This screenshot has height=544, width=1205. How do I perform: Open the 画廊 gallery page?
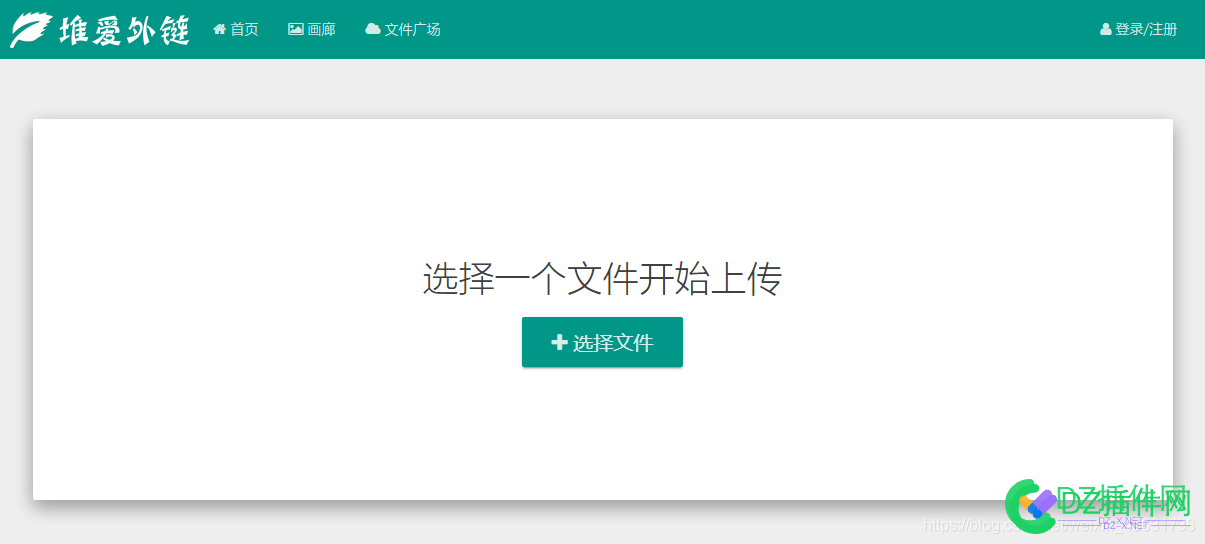(312, 30)
